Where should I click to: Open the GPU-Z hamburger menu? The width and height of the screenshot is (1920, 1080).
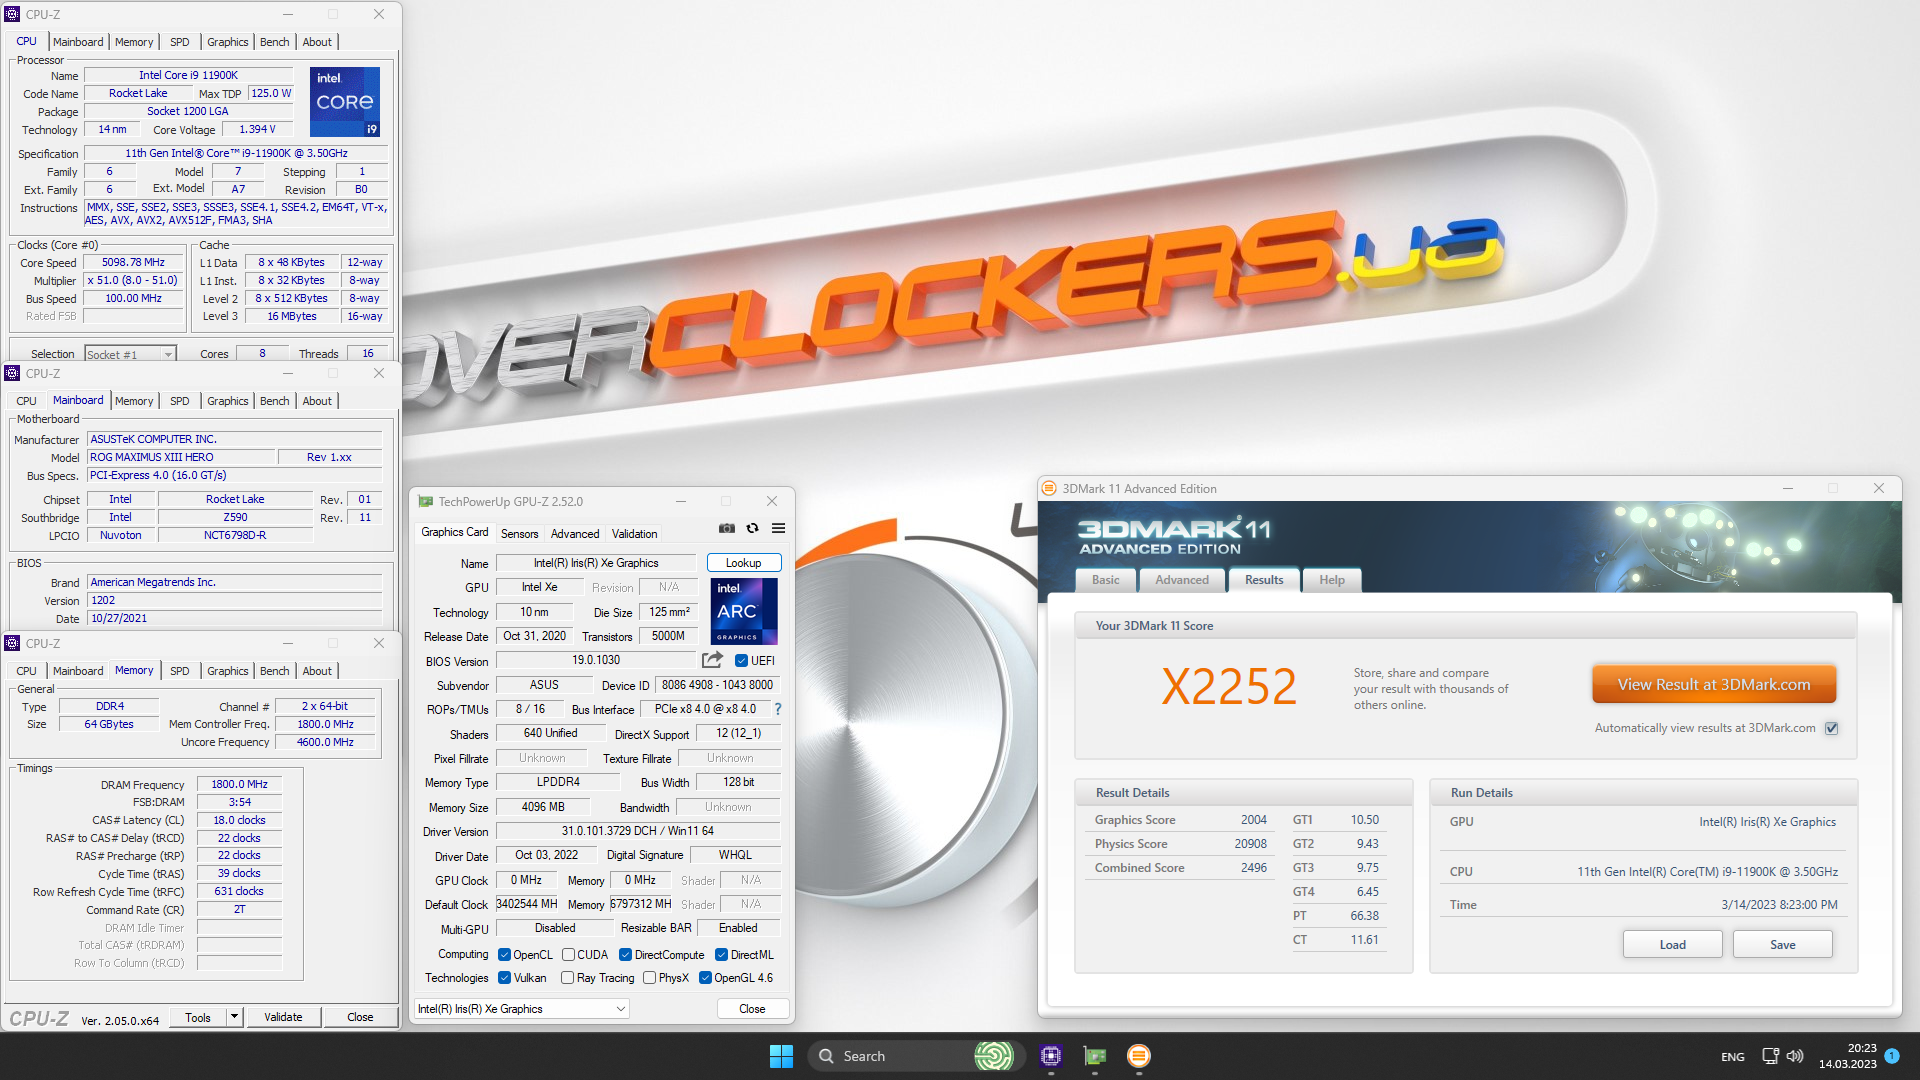coord(778,528)
